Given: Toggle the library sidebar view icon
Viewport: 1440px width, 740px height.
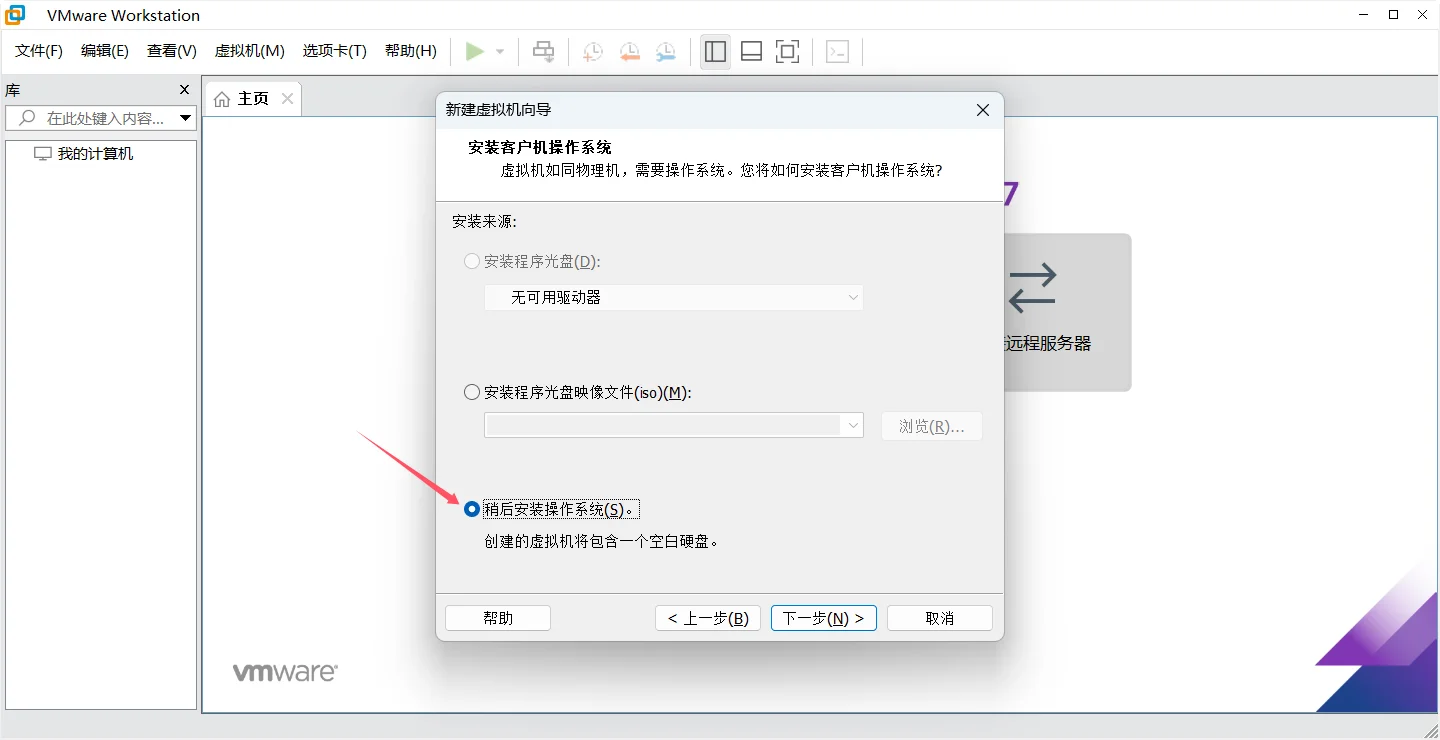Looking at the screenshot, I should [715, 51].
